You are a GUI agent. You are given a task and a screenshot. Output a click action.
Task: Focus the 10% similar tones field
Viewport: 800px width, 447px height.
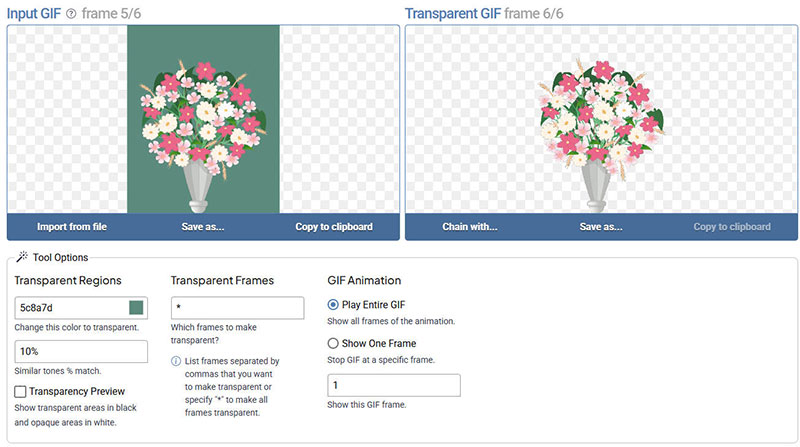(81, 351)
